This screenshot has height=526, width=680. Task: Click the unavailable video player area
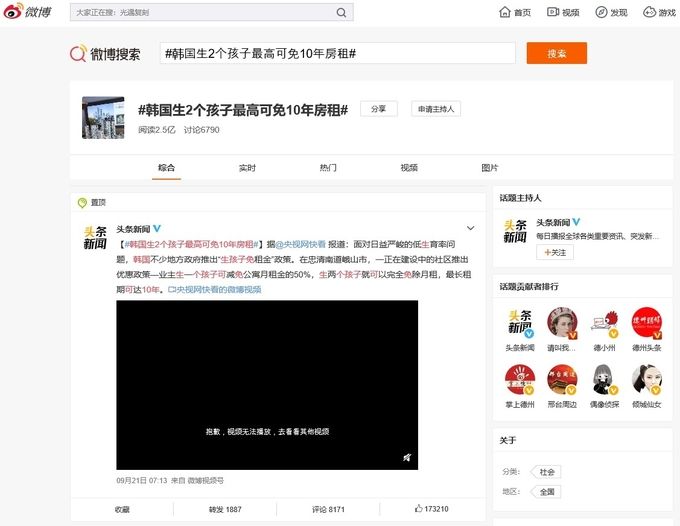(x=267, y=385)
